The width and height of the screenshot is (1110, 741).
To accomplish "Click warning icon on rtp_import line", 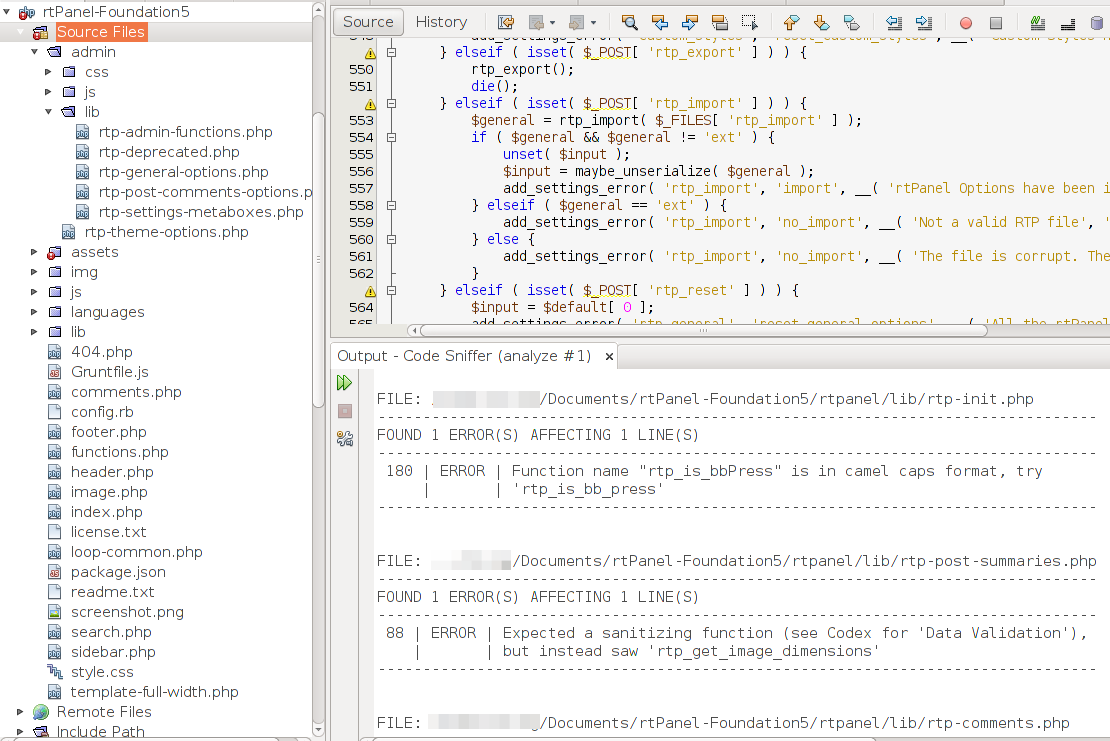I will tap(370, 104).
